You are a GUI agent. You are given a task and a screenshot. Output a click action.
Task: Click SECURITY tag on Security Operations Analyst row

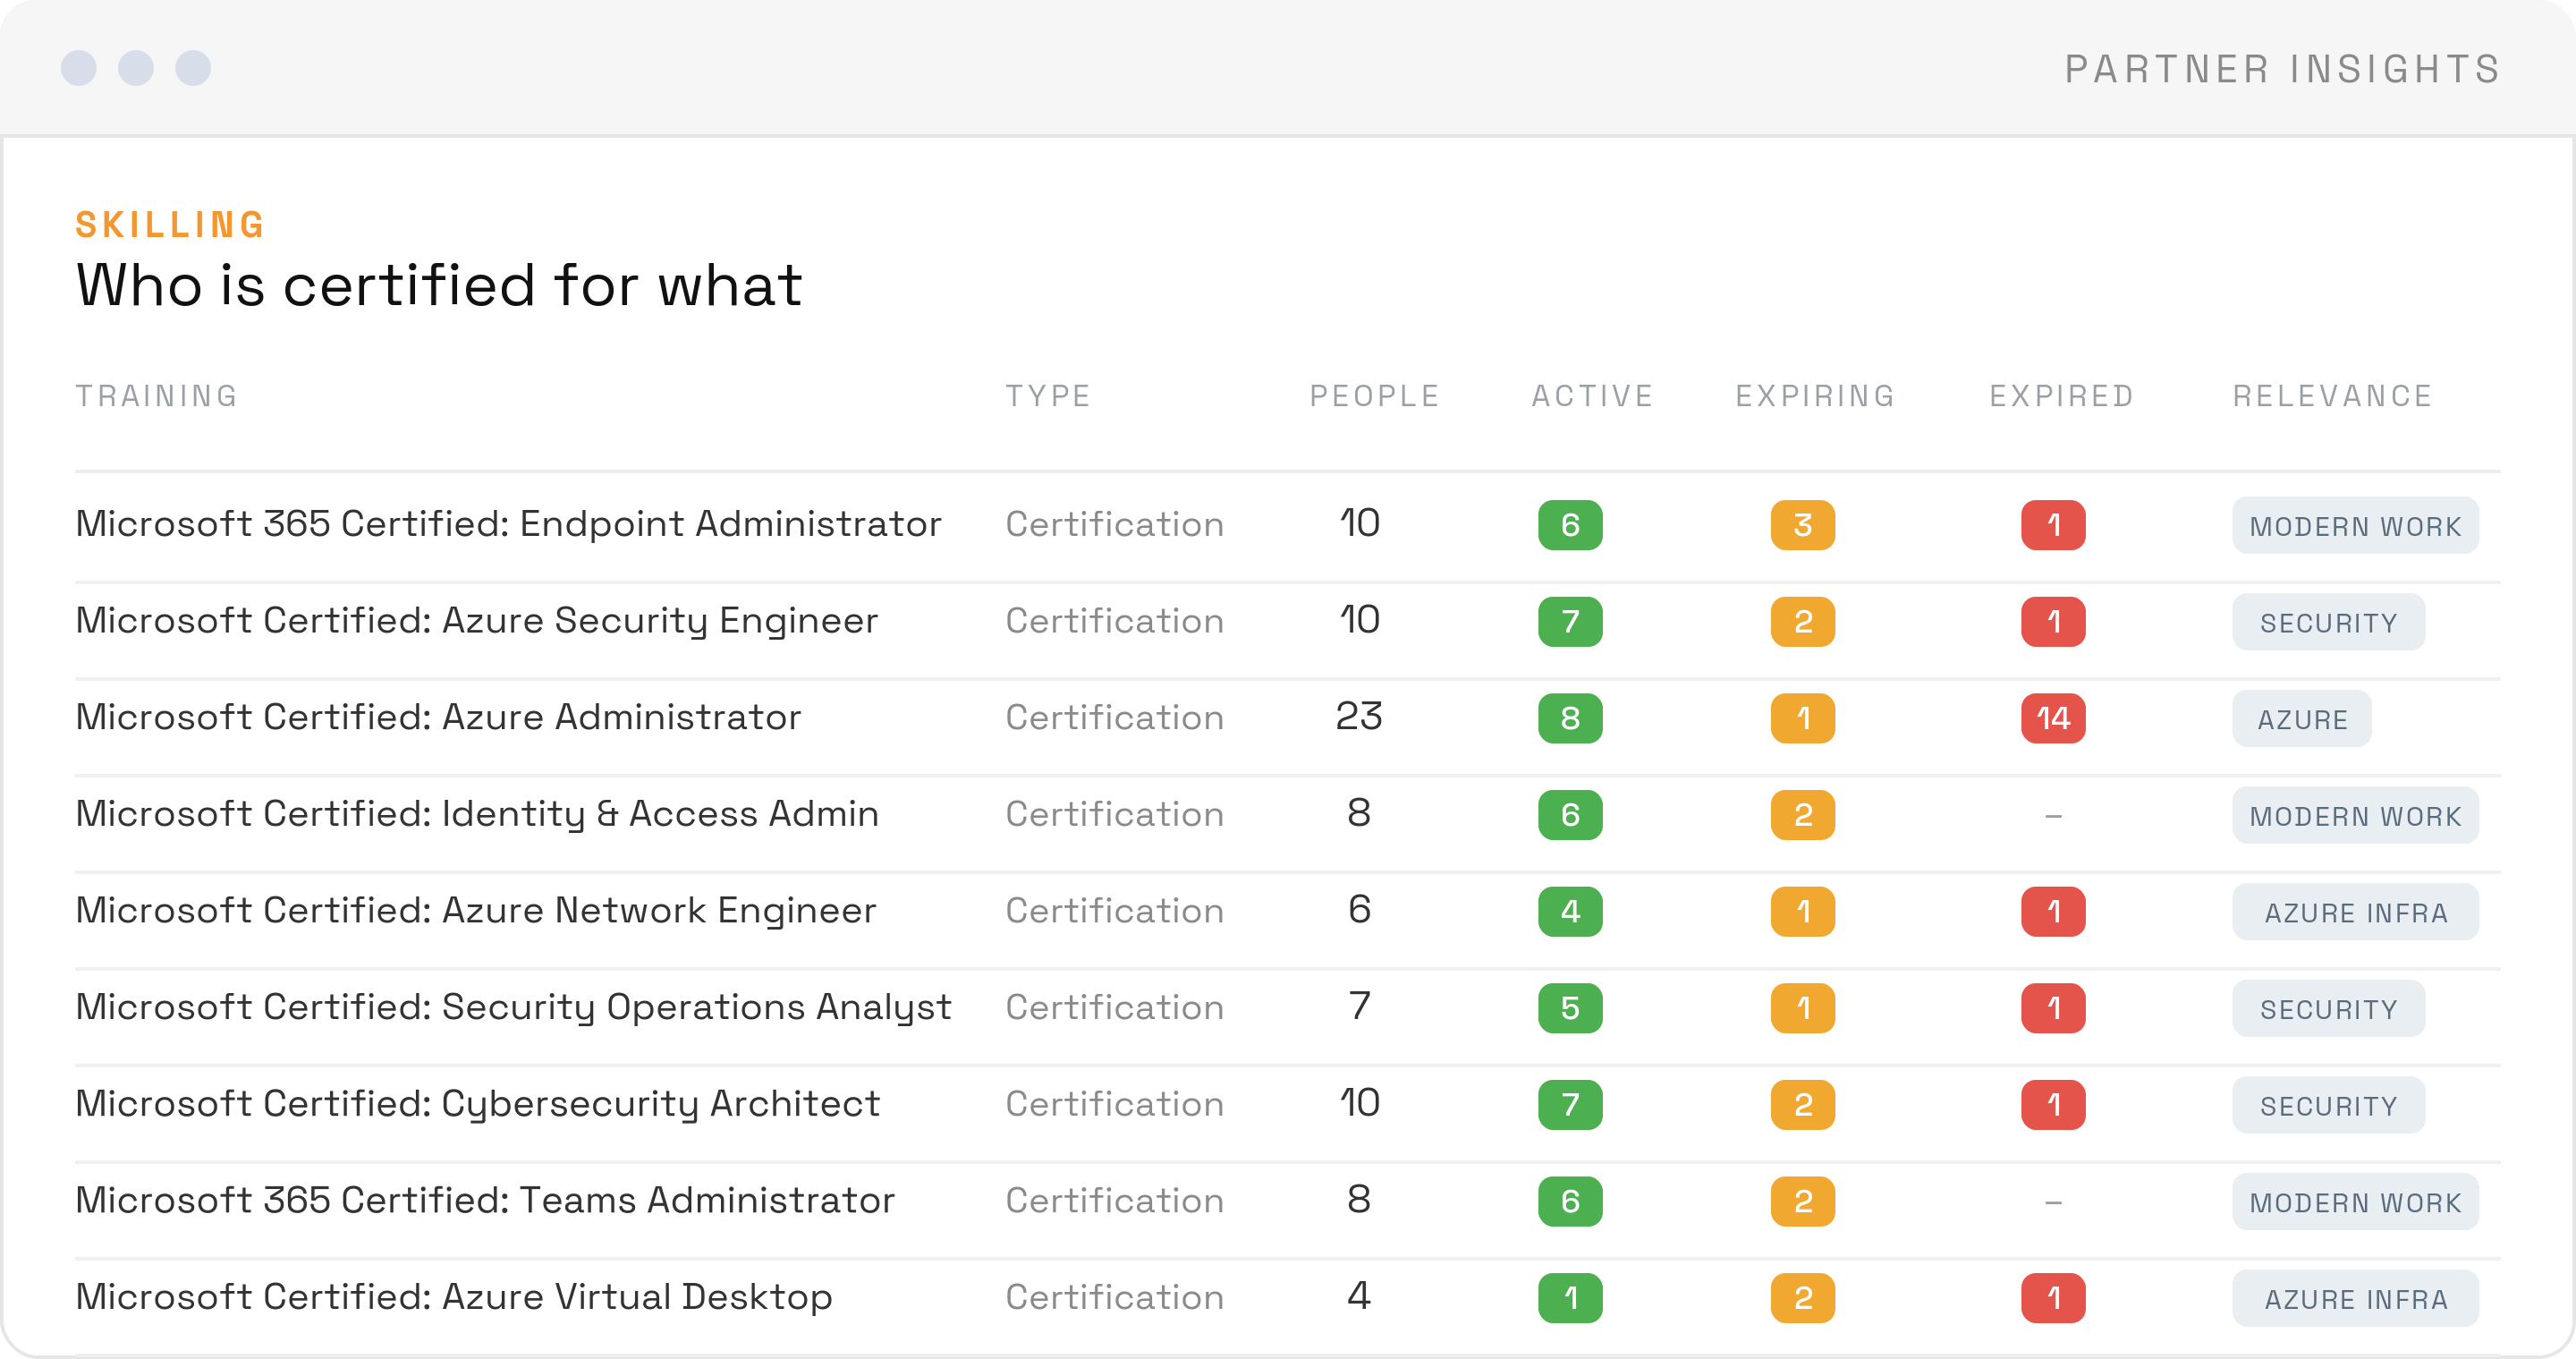point(2328,1009)
